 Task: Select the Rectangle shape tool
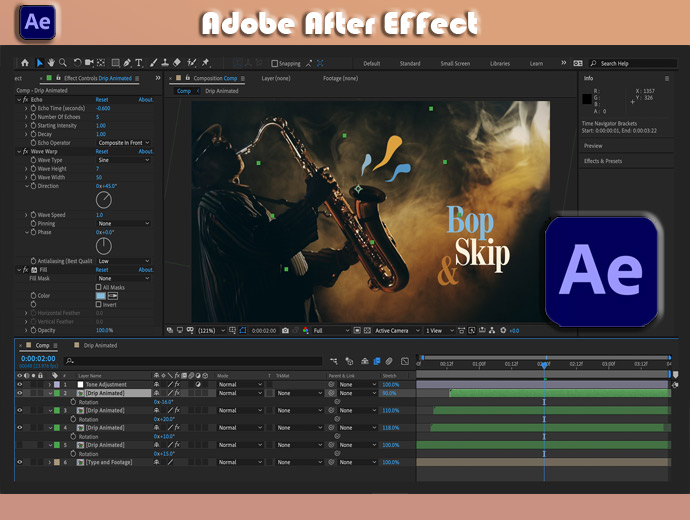[115, 63]
